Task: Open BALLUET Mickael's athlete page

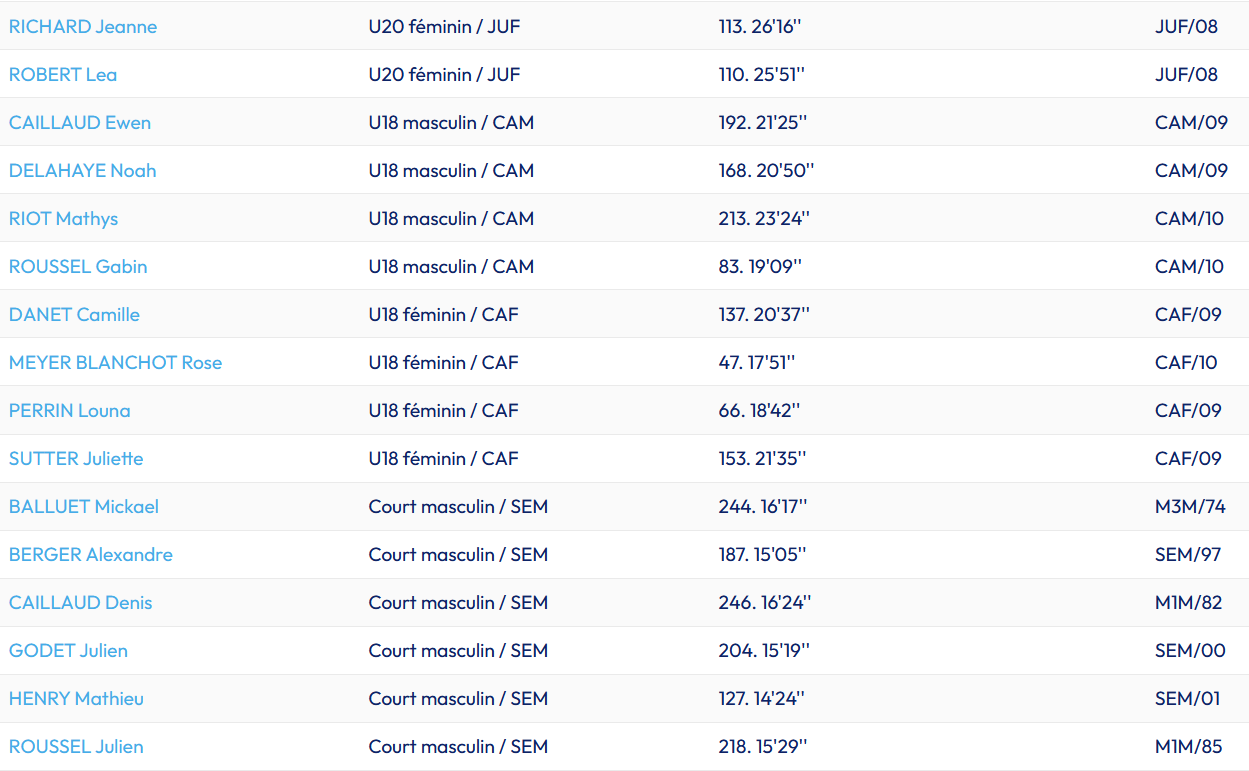Action: pyautogui.click(x=84, y=507)
